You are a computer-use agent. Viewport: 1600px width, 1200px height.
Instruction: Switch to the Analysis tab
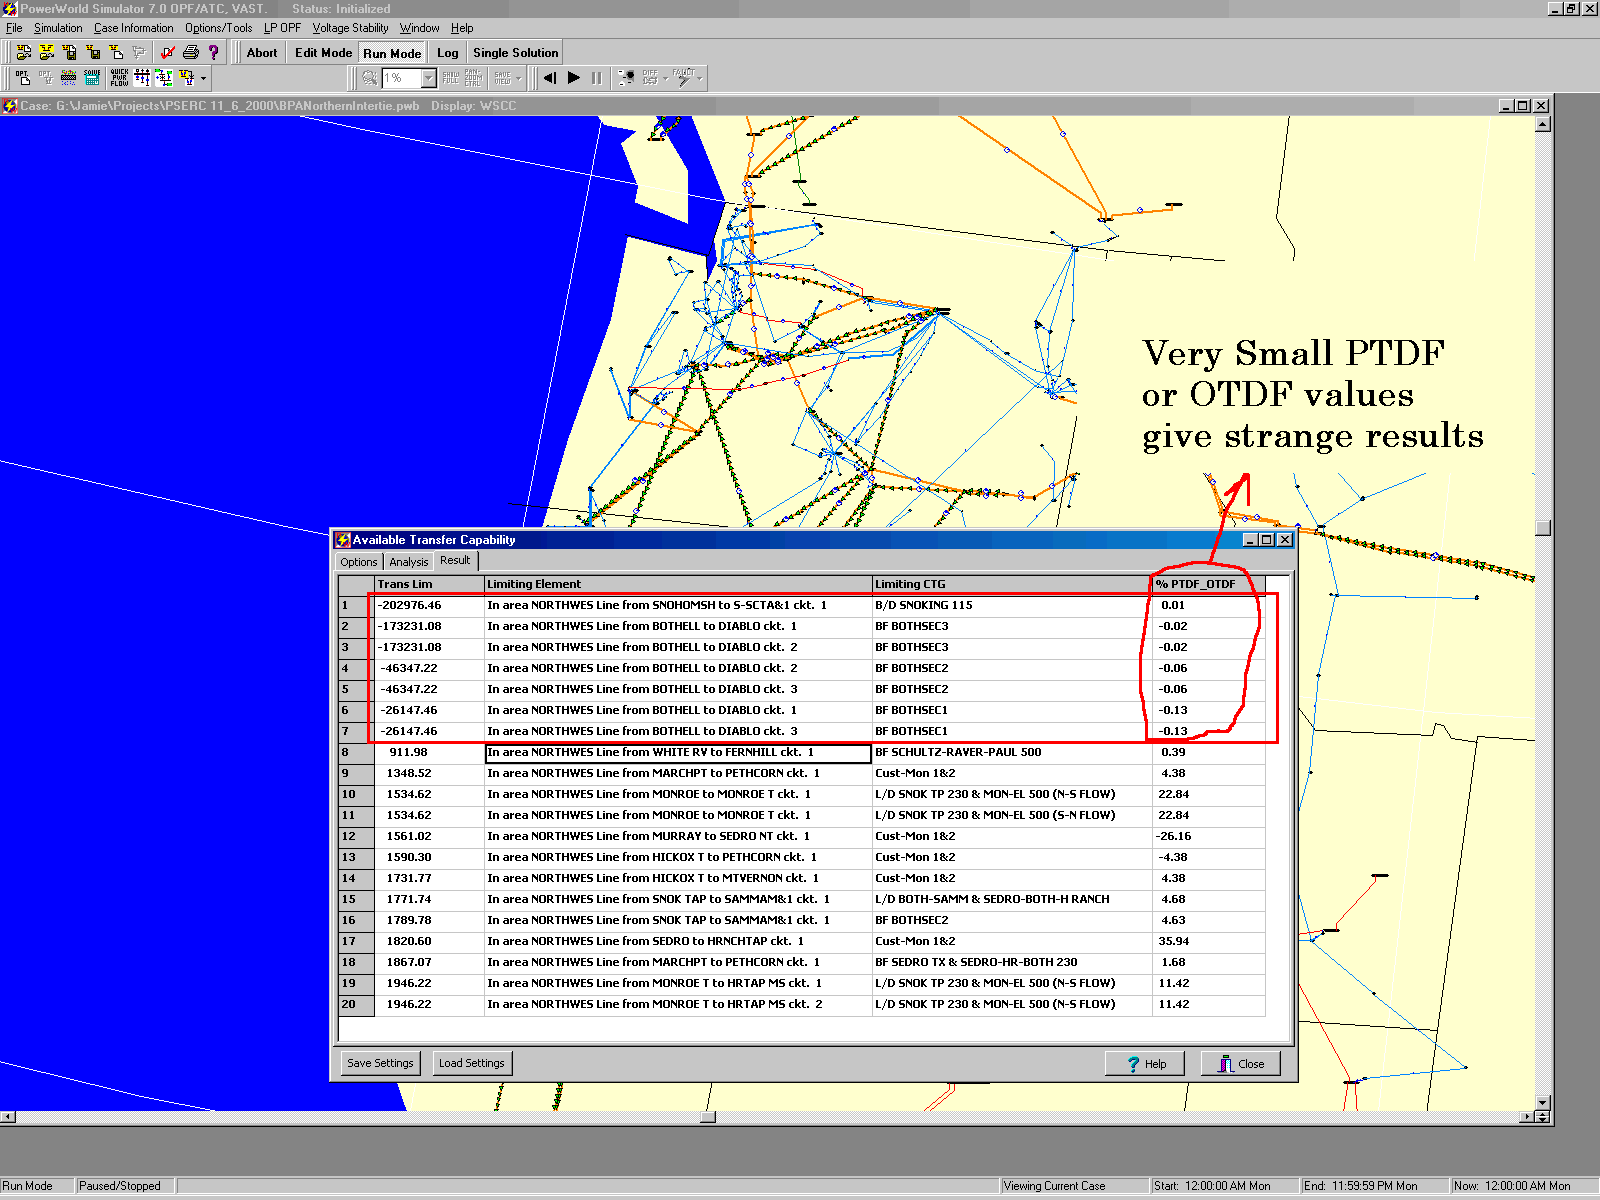(x=408, y=562)
